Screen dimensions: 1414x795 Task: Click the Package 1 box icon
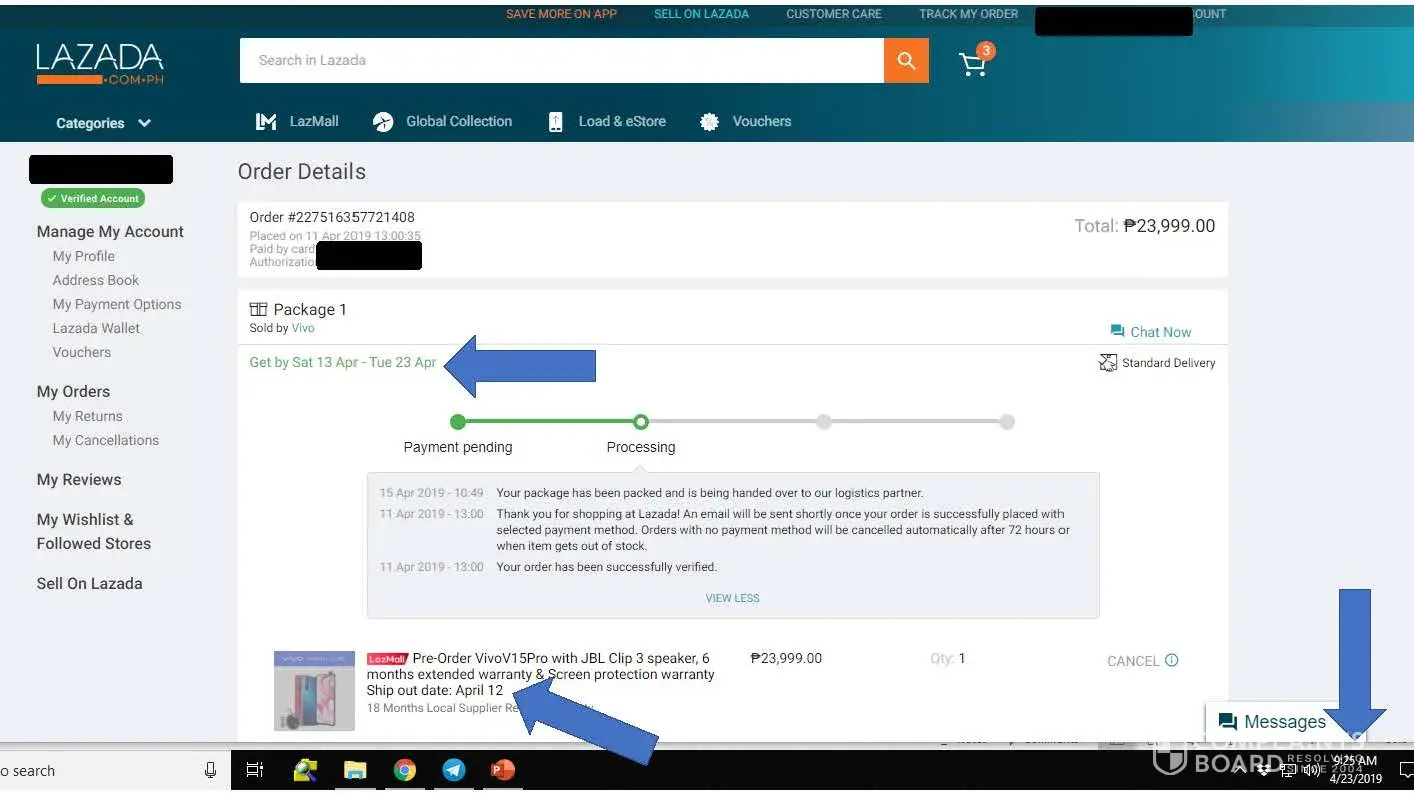pos(258,310)
